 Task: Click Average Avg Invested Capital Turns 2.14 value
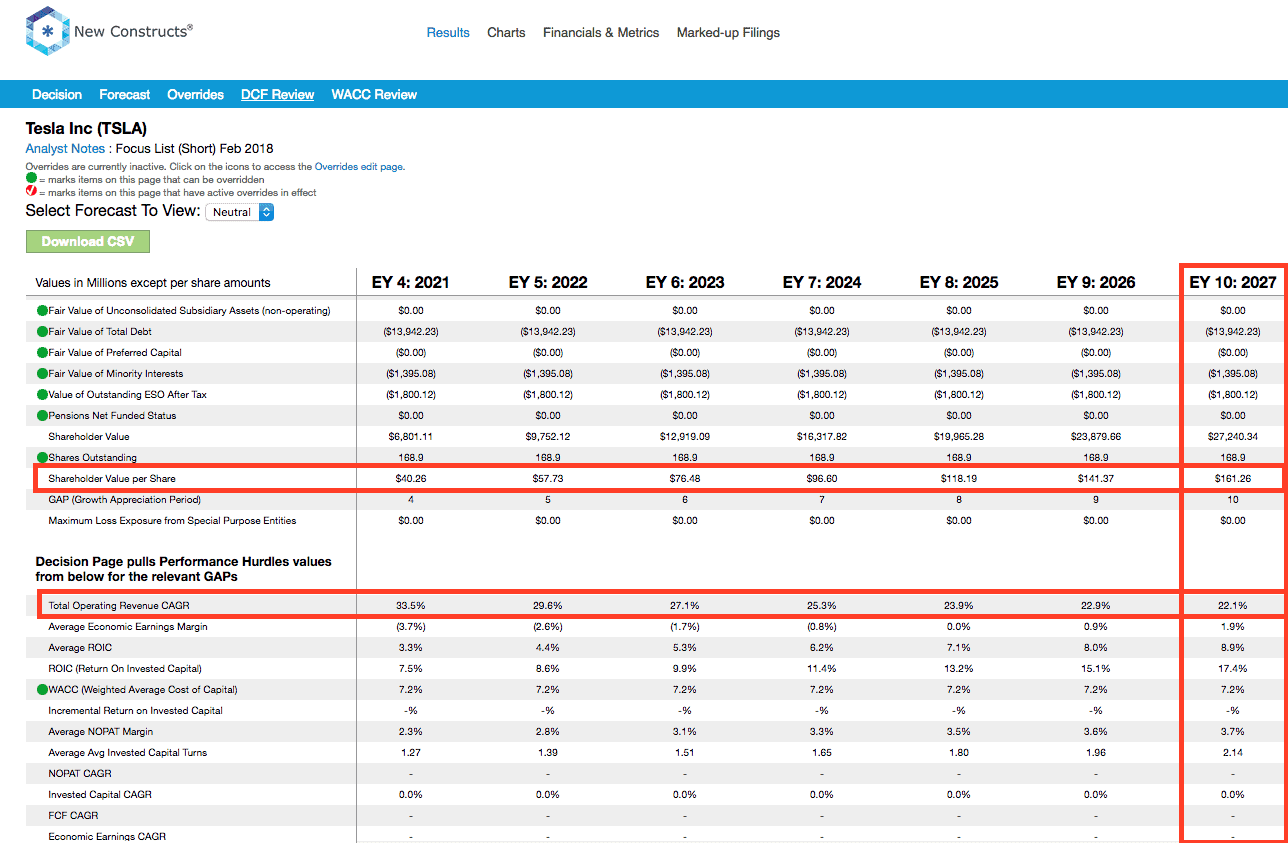click(x=1233, y=752)
